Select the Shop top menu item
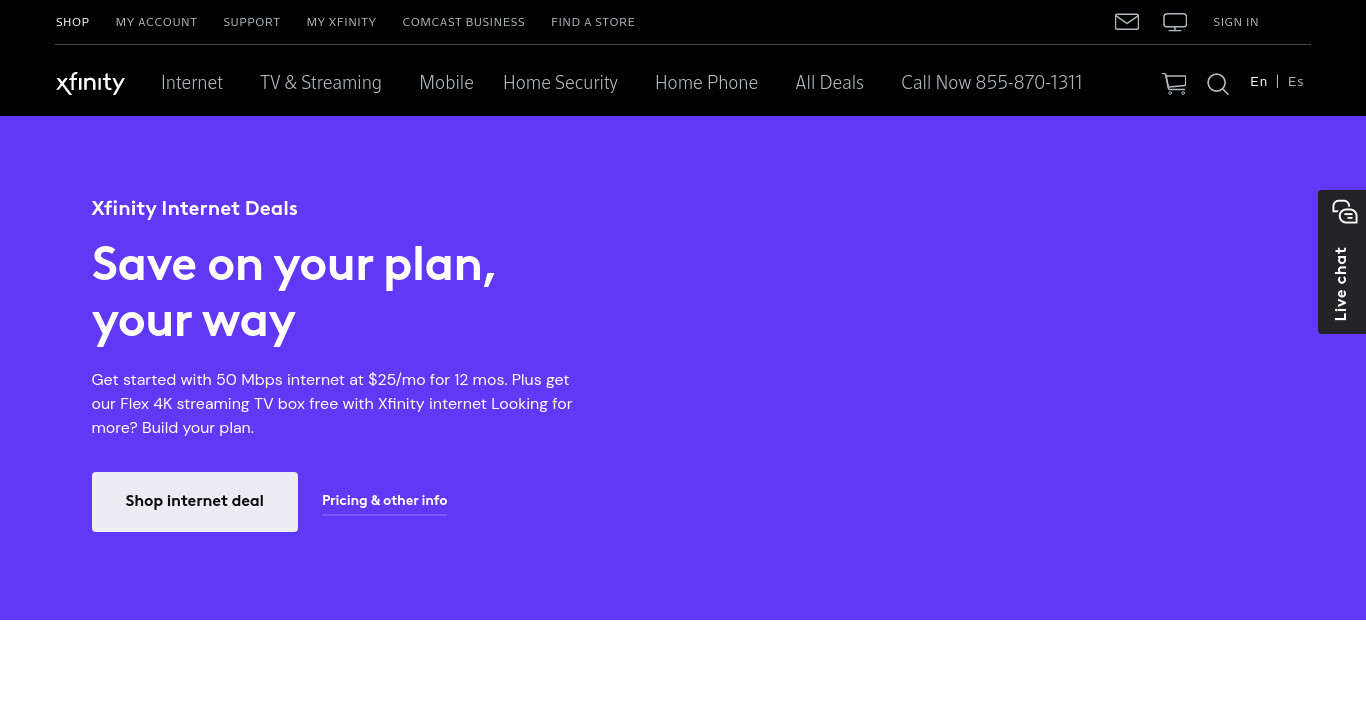 tap(72, 22)
